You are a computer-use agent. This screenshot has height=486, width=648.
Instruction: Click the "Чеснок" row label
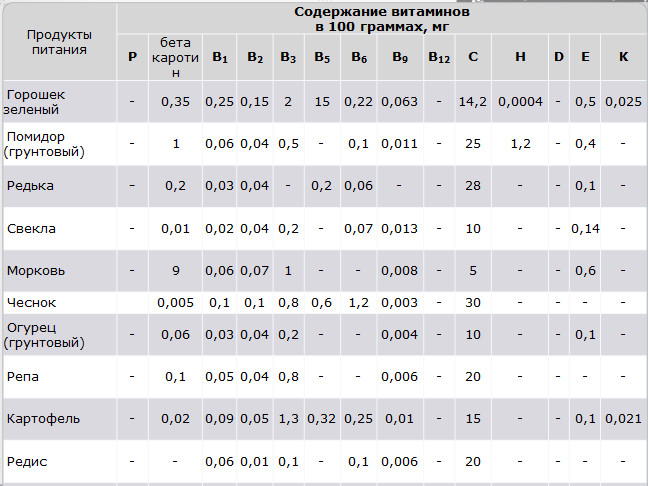[x=30, y=301]
